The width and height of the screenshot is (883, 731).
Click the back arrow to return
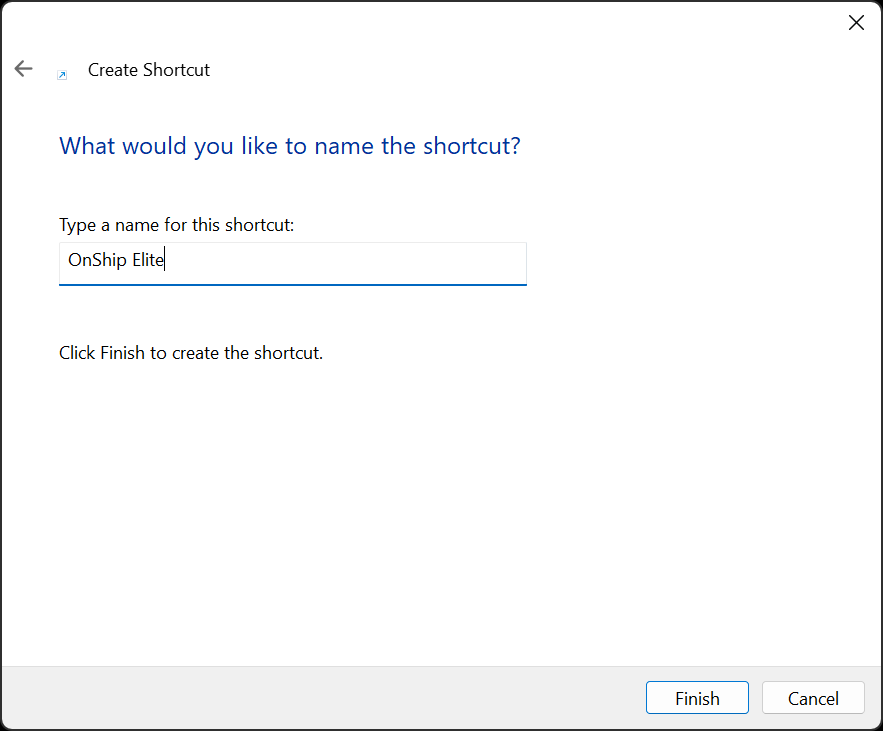[x=23, y=69]
